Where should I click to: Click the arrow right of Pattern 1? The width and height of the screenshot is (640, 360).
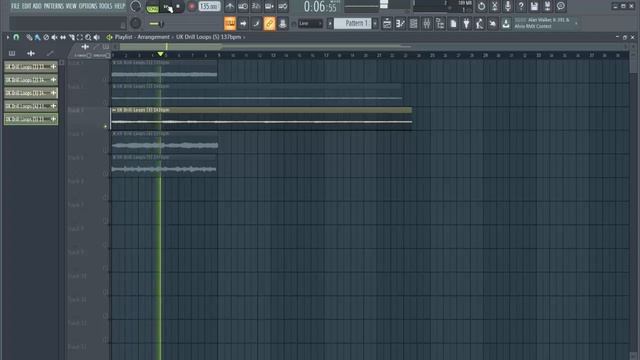pyautogui.click(x=375, y=24)
